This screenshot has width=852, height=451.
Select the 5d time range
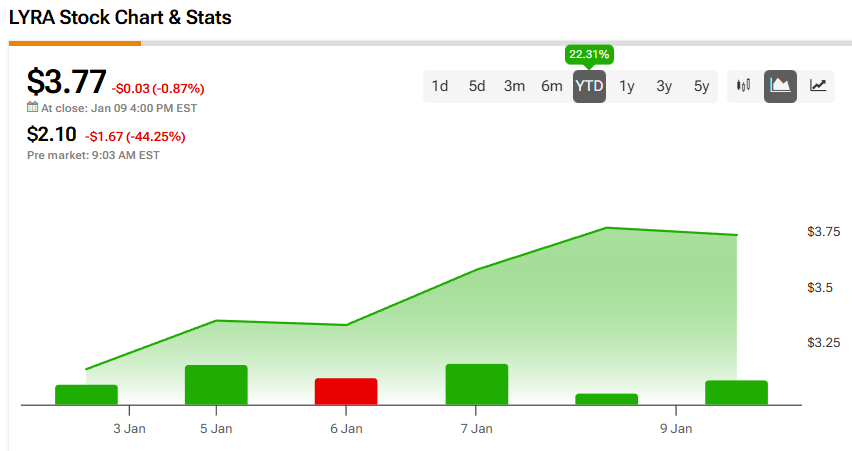477,86
